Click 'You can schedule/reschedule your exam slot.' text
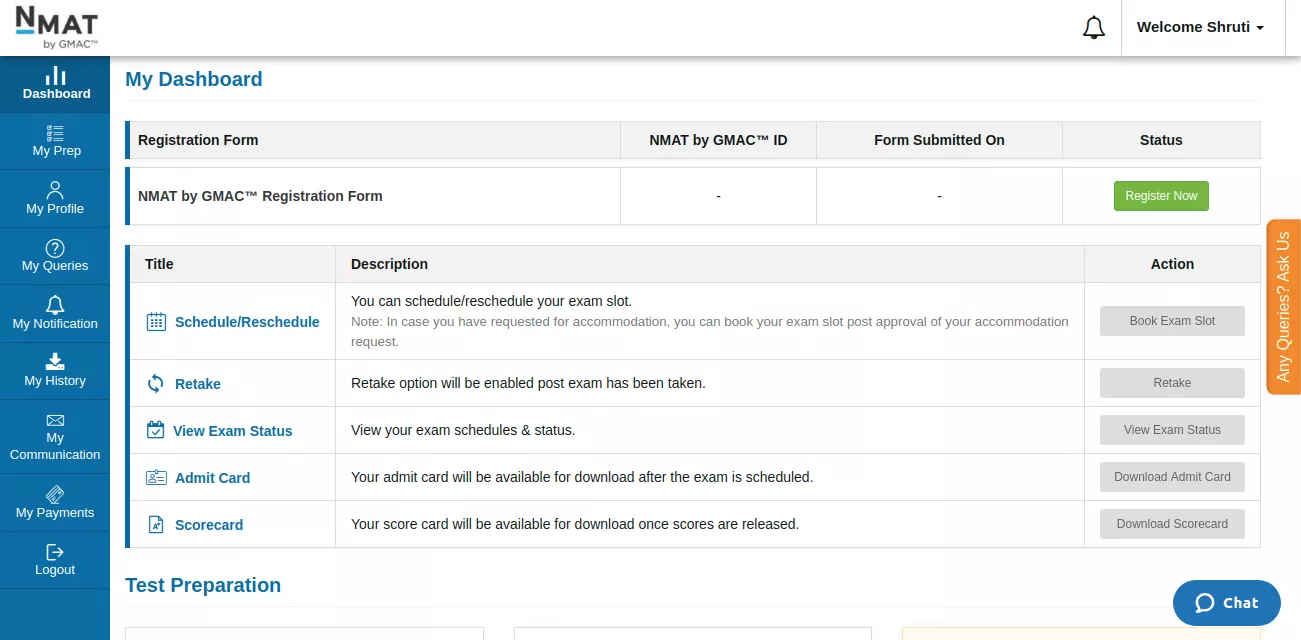 click(491, 301)
